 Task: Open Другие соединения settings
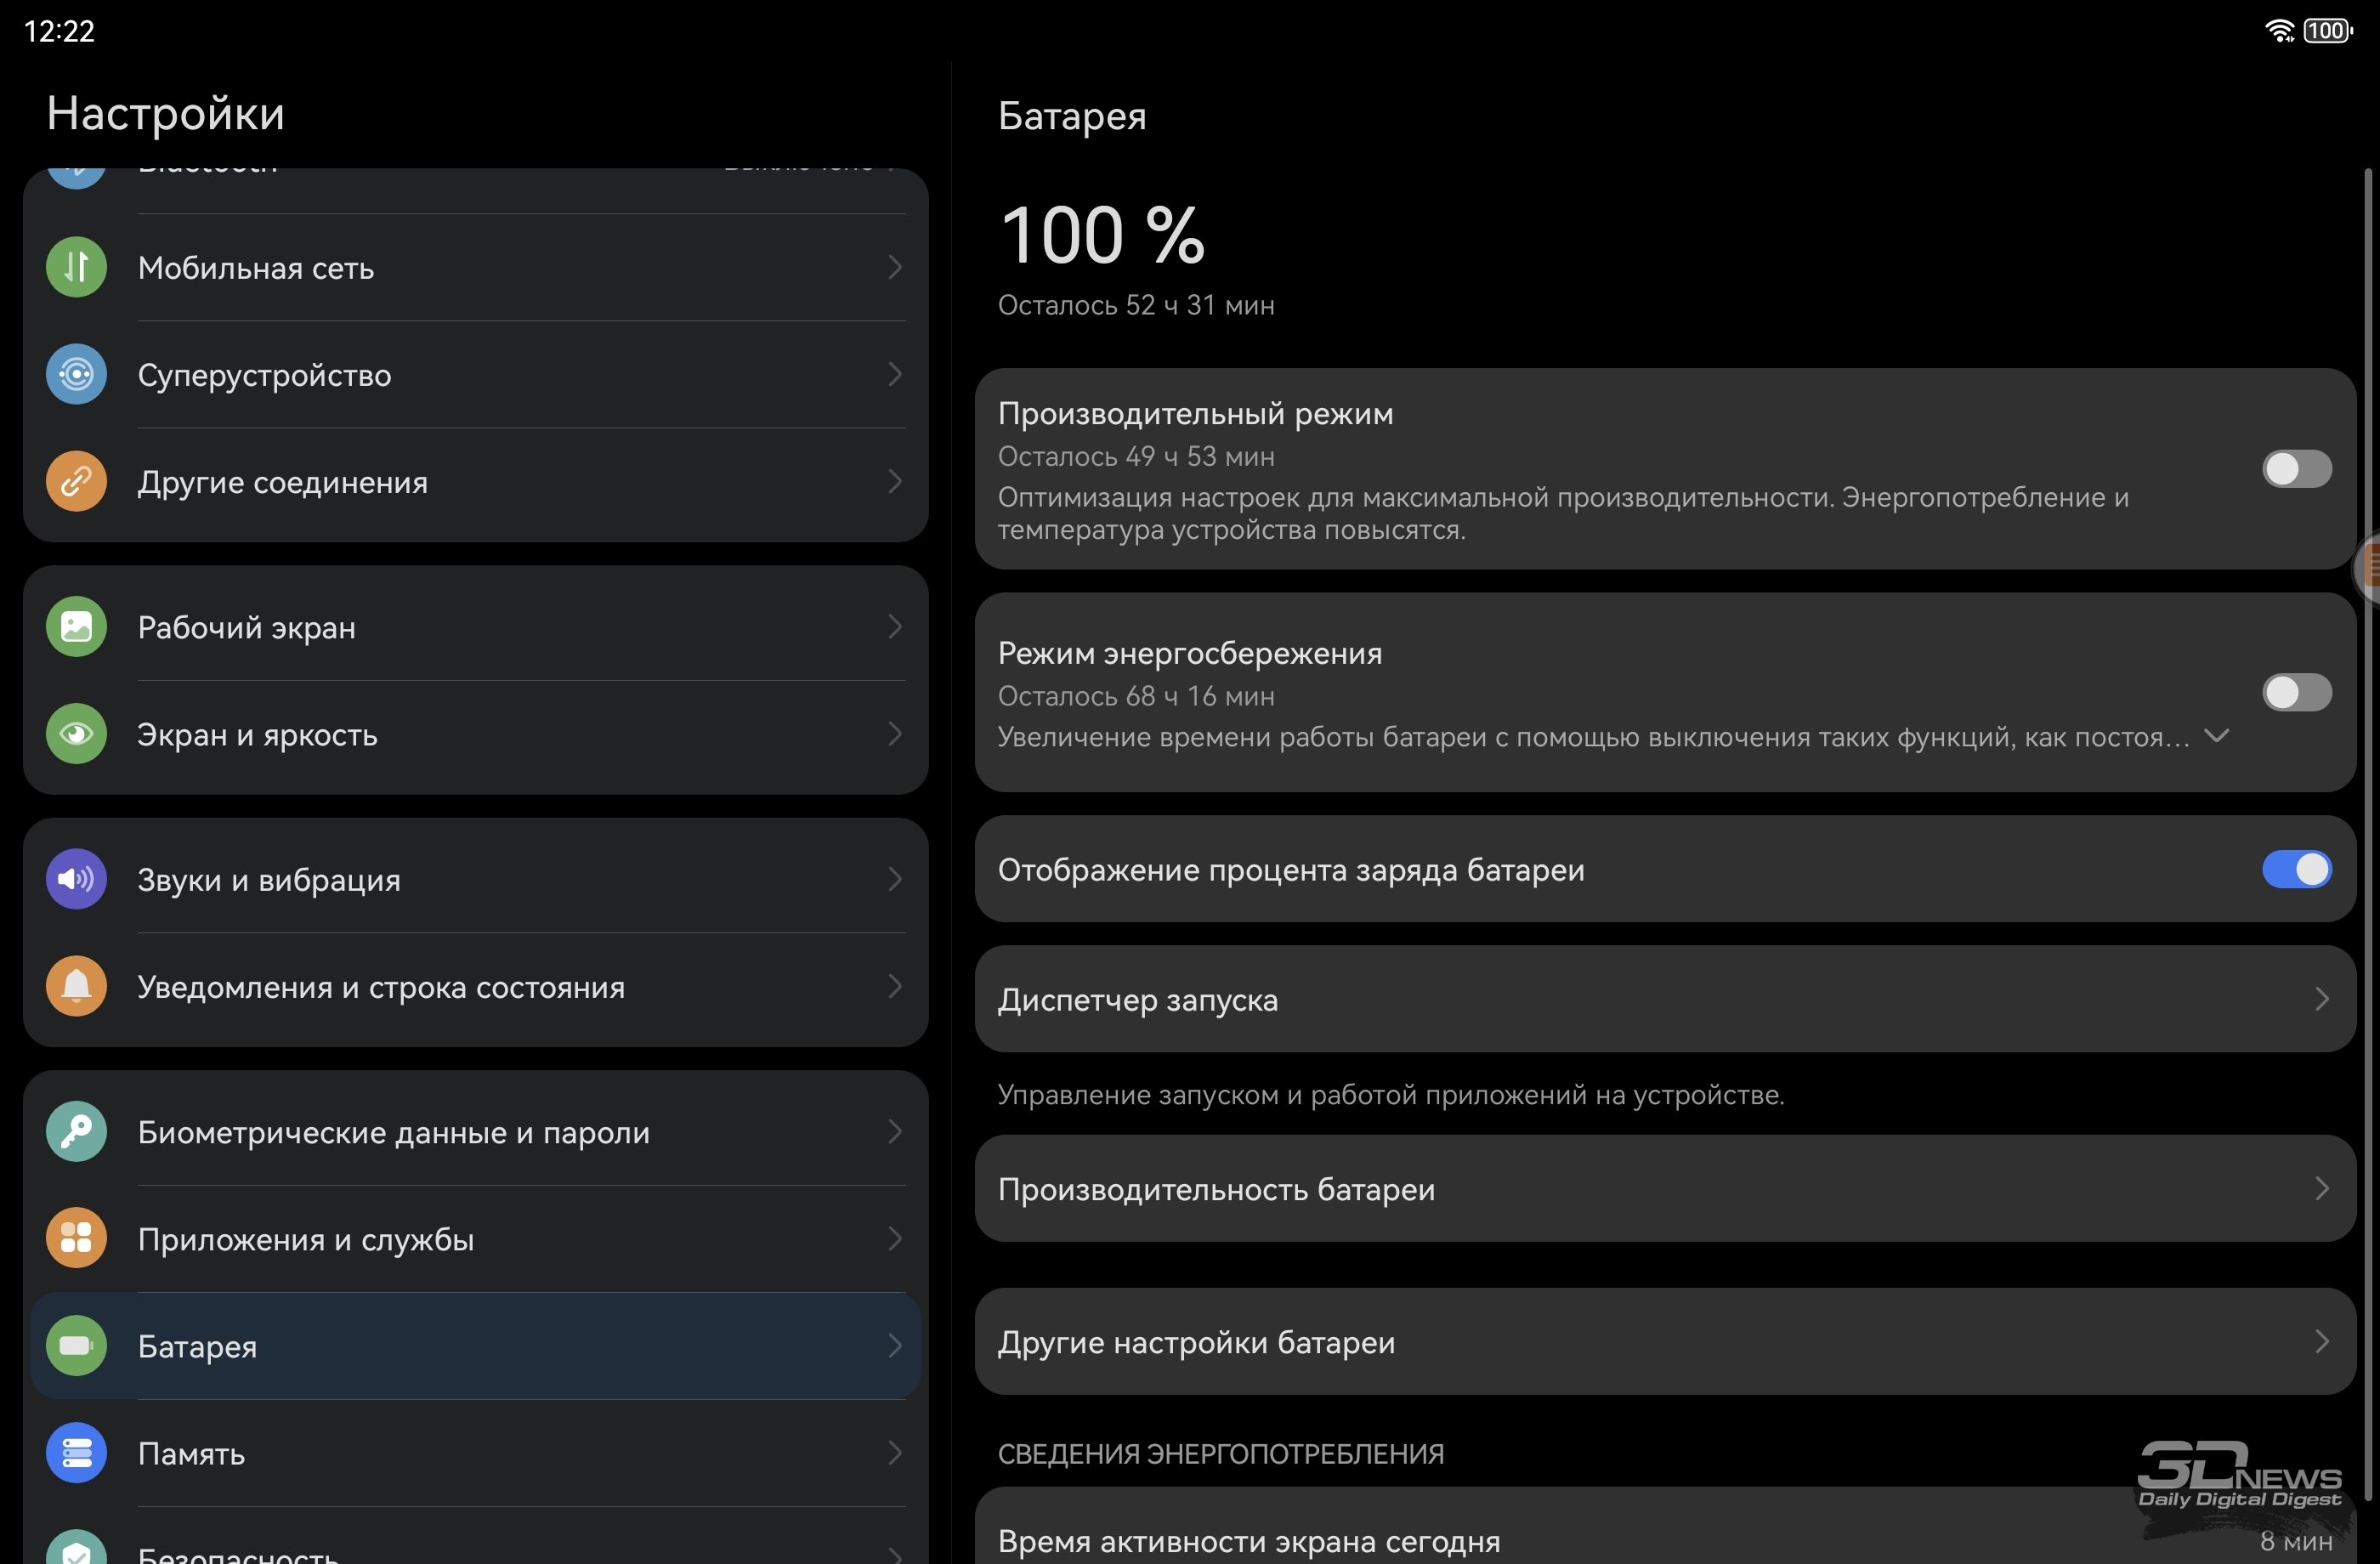click(476, 481)
